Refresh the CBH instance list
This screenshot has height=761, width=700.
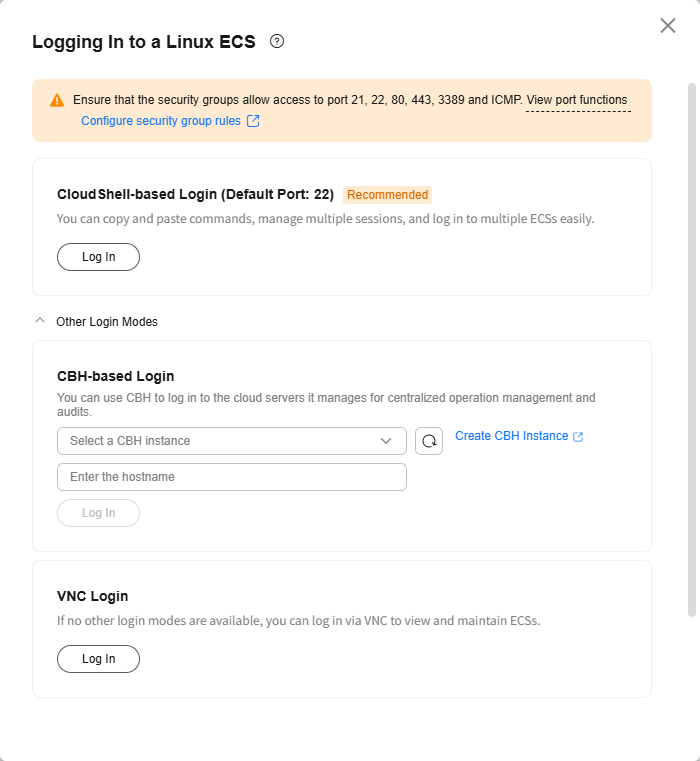point(429,441)
